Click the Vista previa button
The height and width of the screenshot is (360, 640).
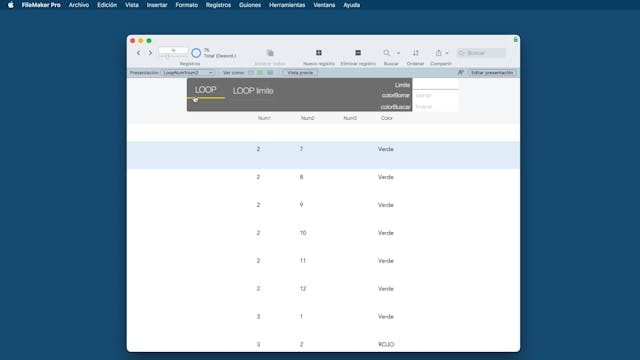coord(300,73)
